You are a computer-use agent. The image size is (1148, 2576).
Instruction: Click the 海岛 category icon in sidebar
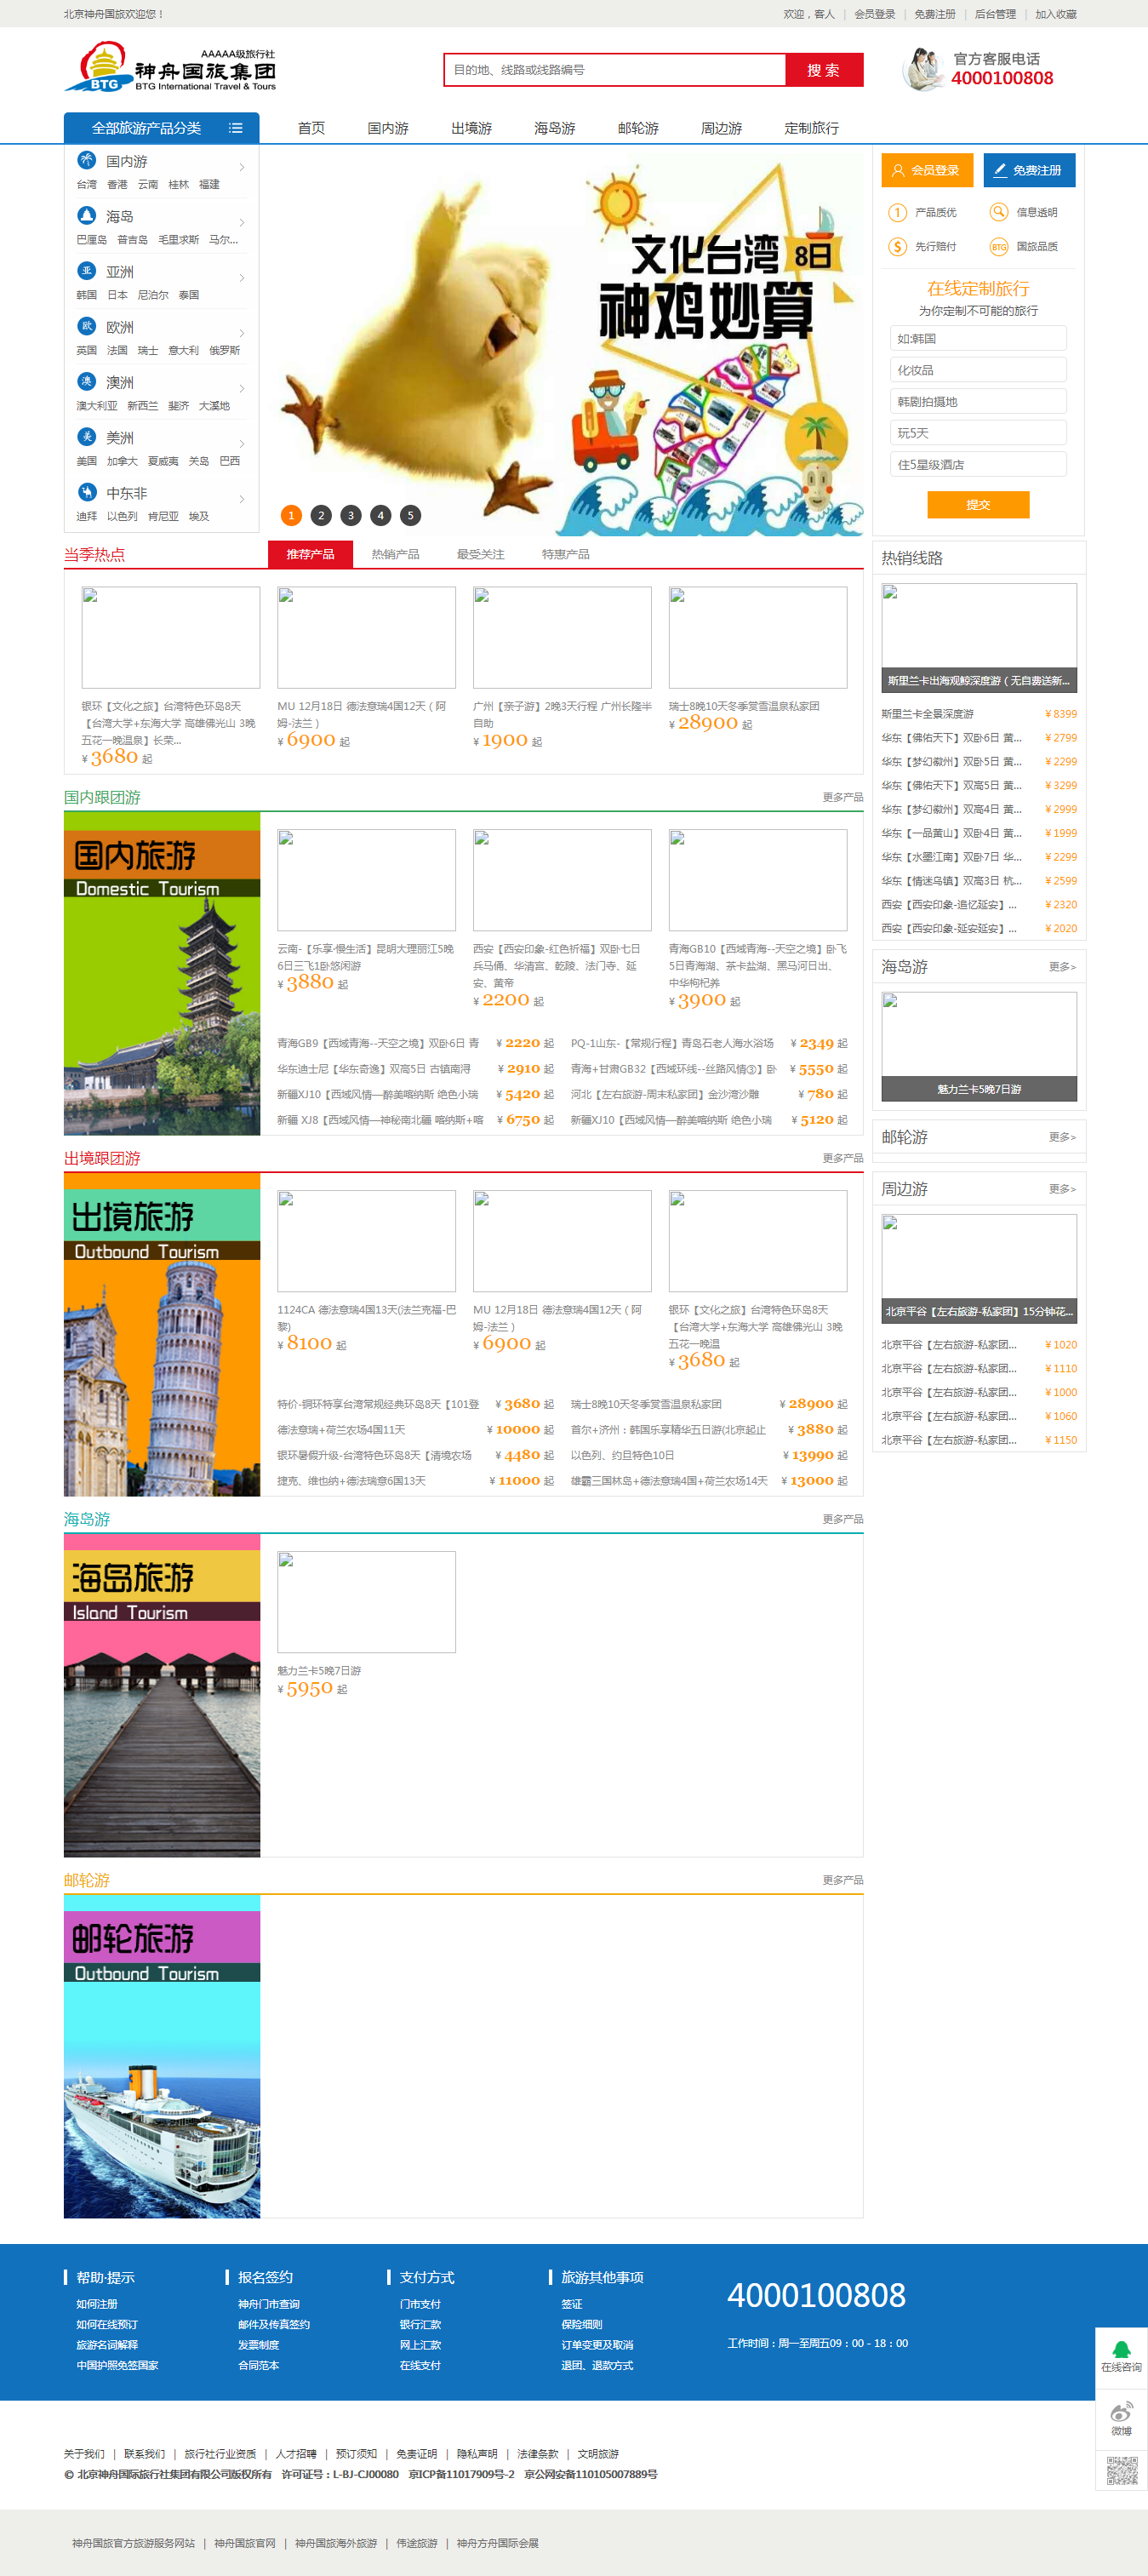87,215
